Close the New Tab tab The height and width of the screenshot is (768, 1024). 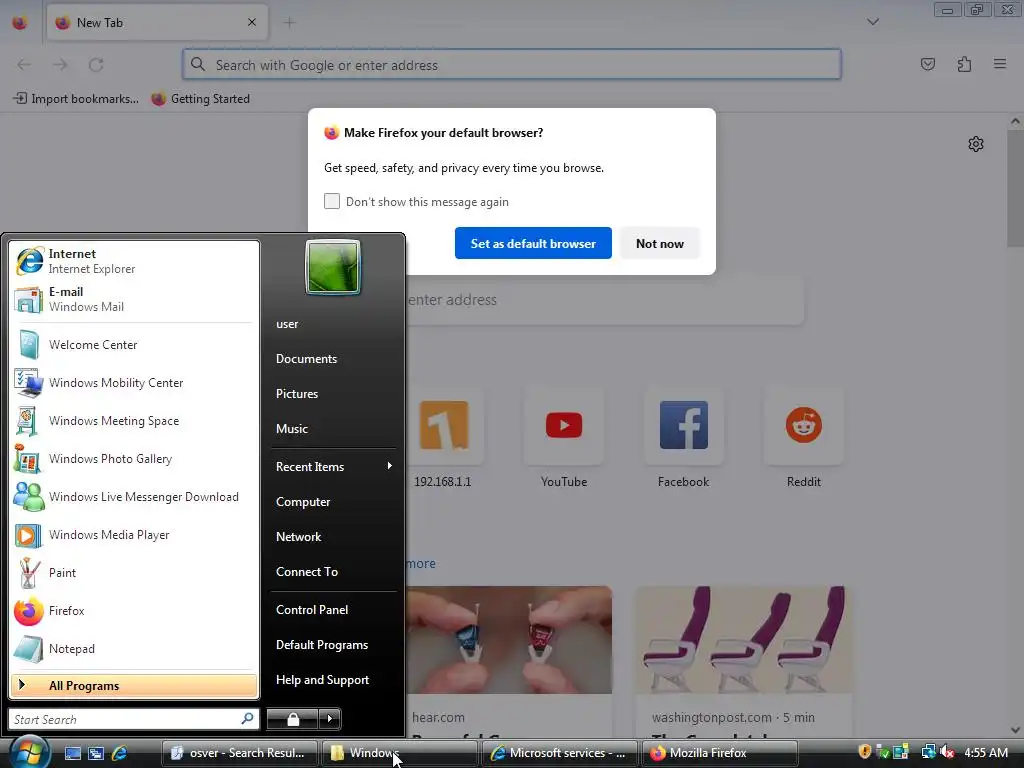[x=251, y=22]
